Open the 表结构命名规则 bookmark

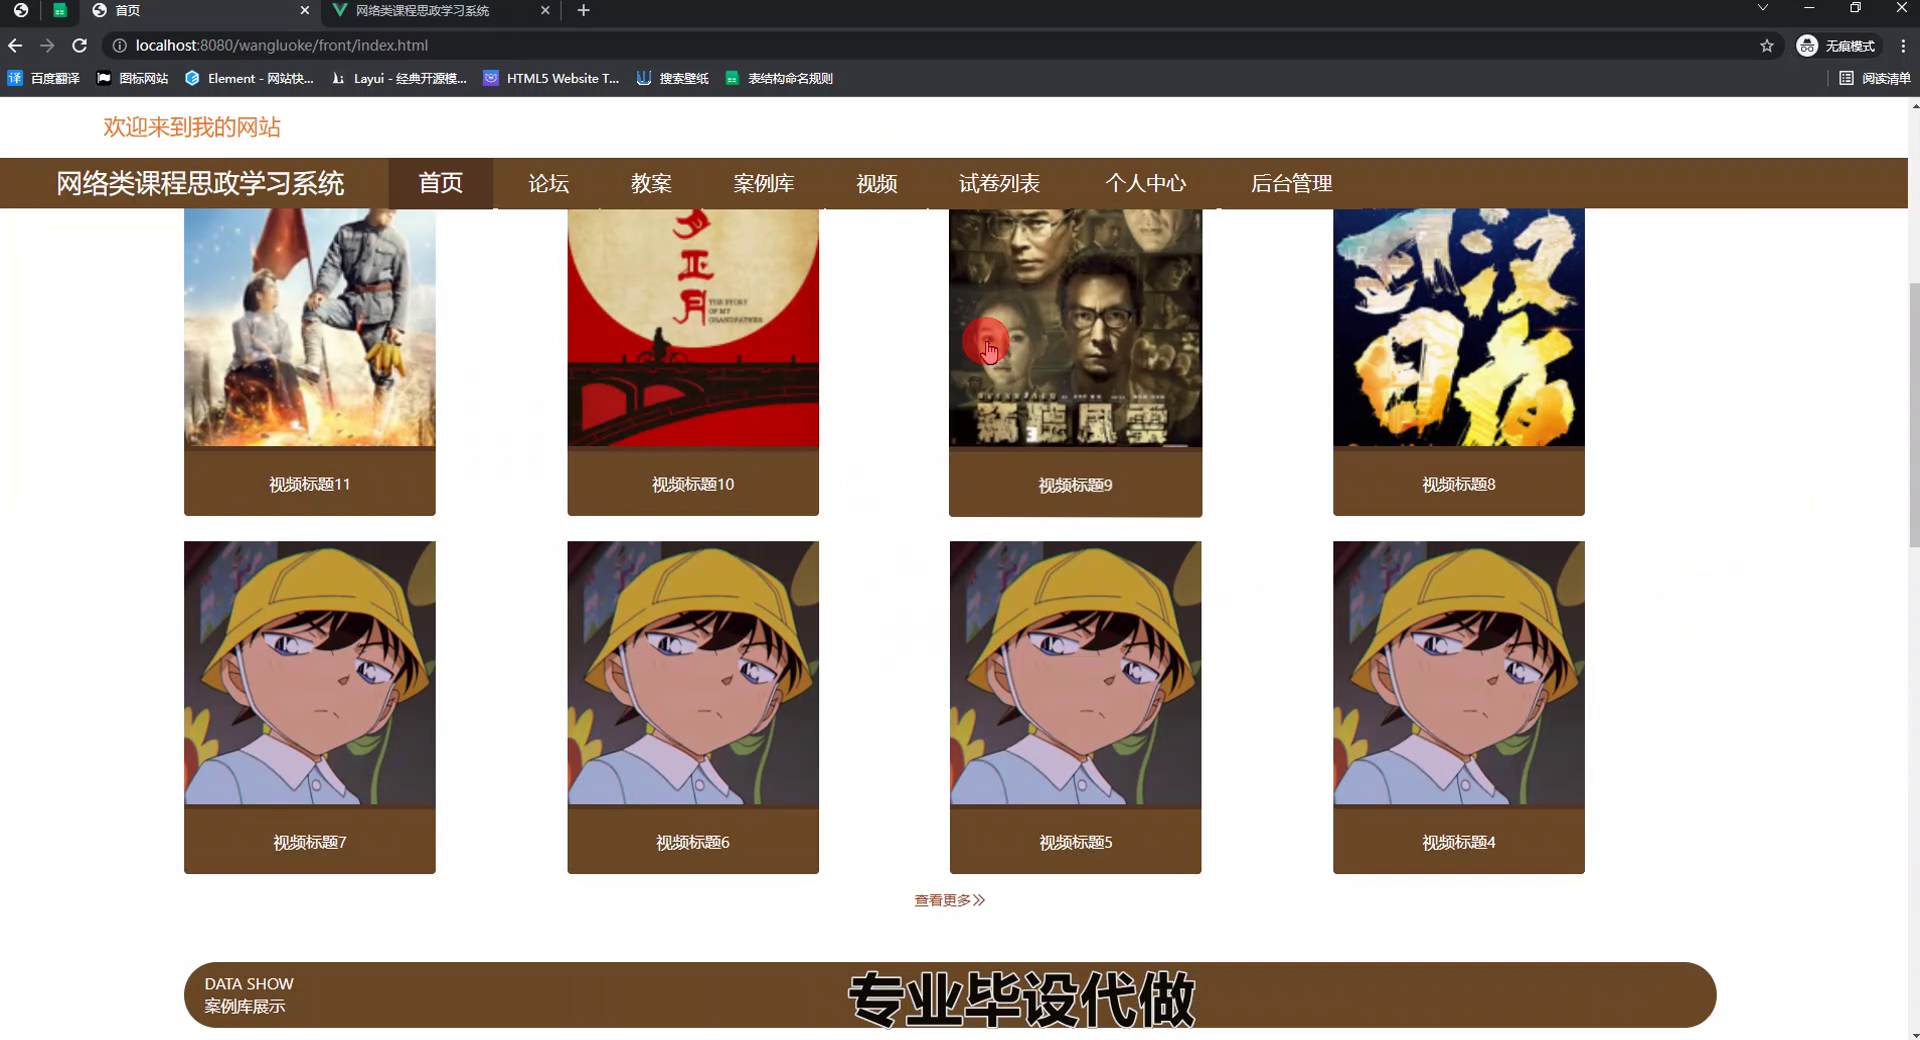779,78
